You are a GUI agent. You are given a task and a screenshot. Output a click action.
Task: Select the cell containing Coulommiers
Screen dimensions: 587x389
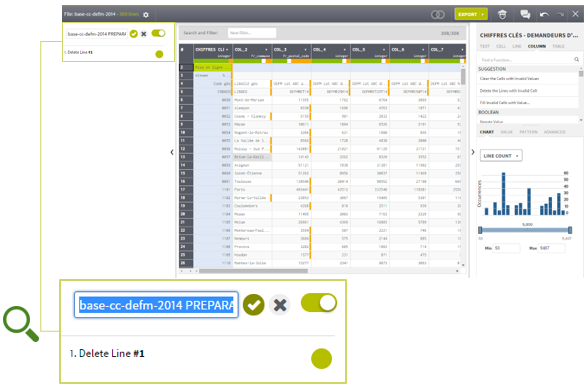click(252, 206)
